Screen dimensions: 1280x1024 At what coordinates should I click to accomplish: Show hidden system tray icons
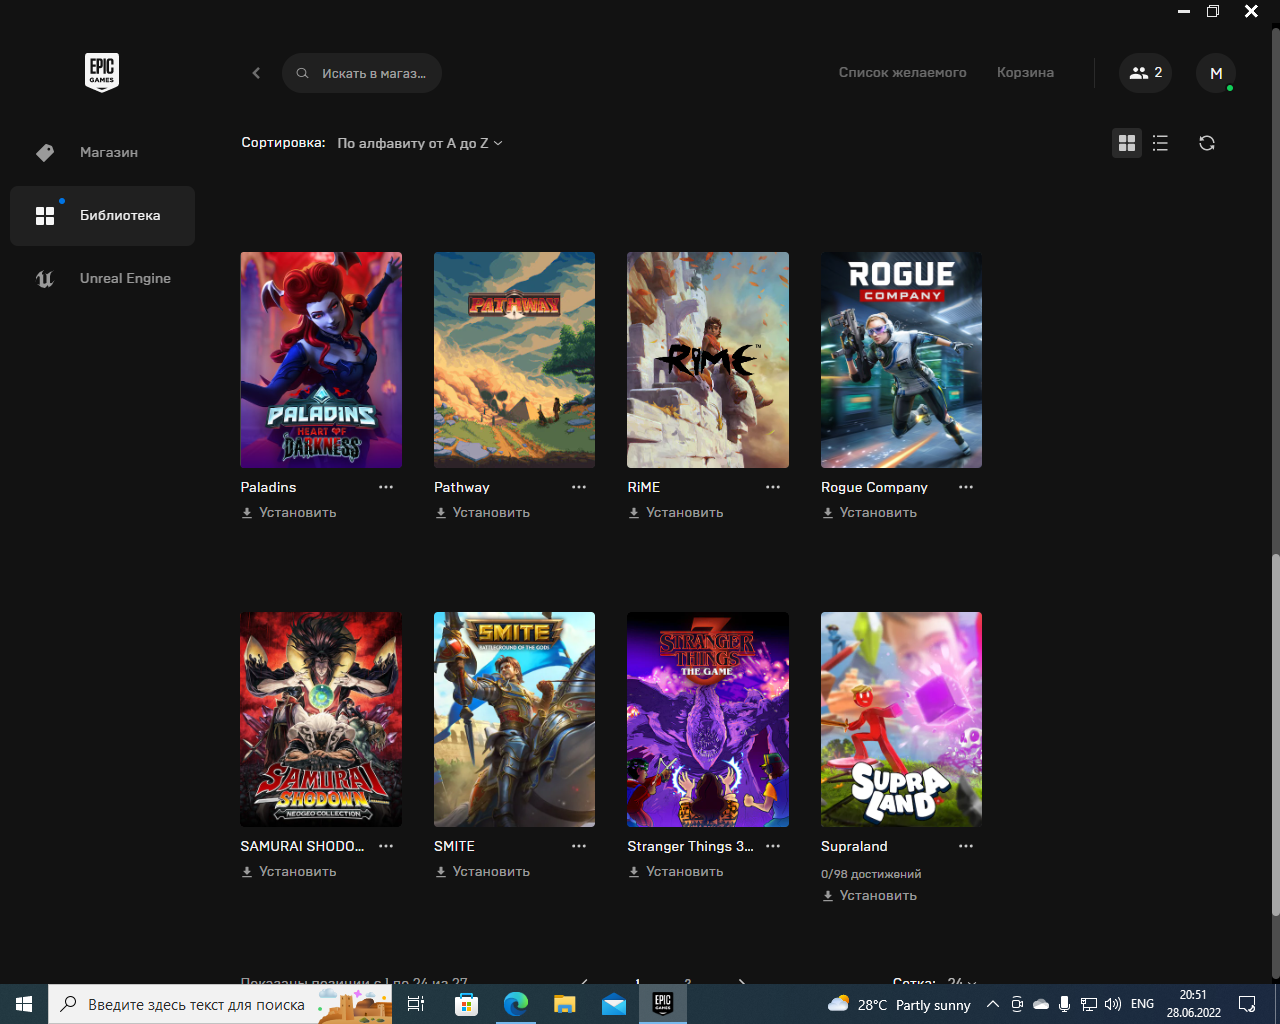click(992, 1004)
